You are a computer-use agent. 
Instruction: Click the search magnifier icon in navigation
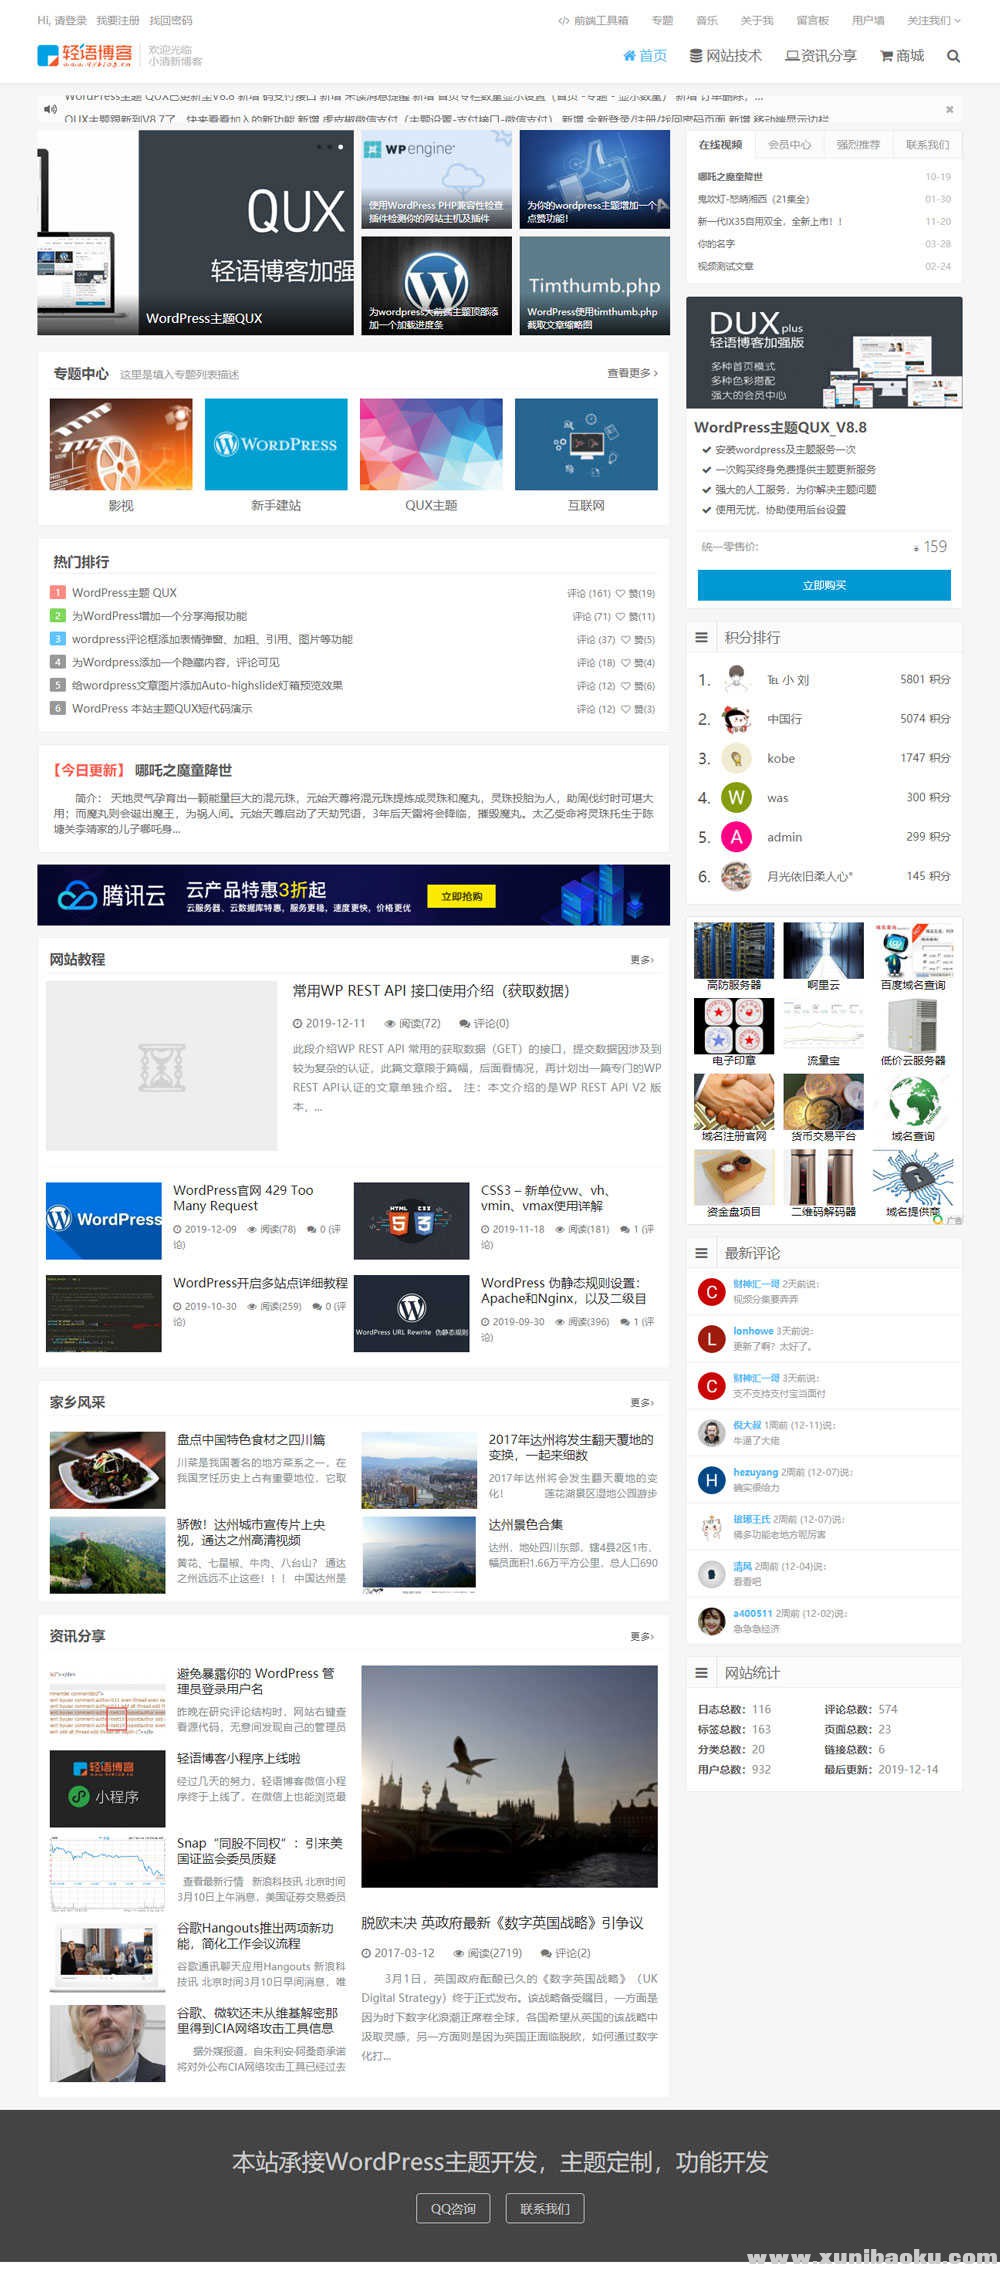tap(953, 56)
